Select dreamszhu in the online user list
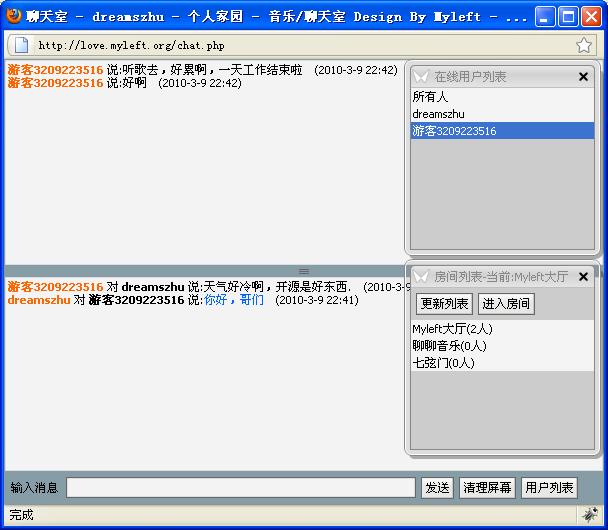The width and height of the screenshot is (608, 530). pos(502,114)
